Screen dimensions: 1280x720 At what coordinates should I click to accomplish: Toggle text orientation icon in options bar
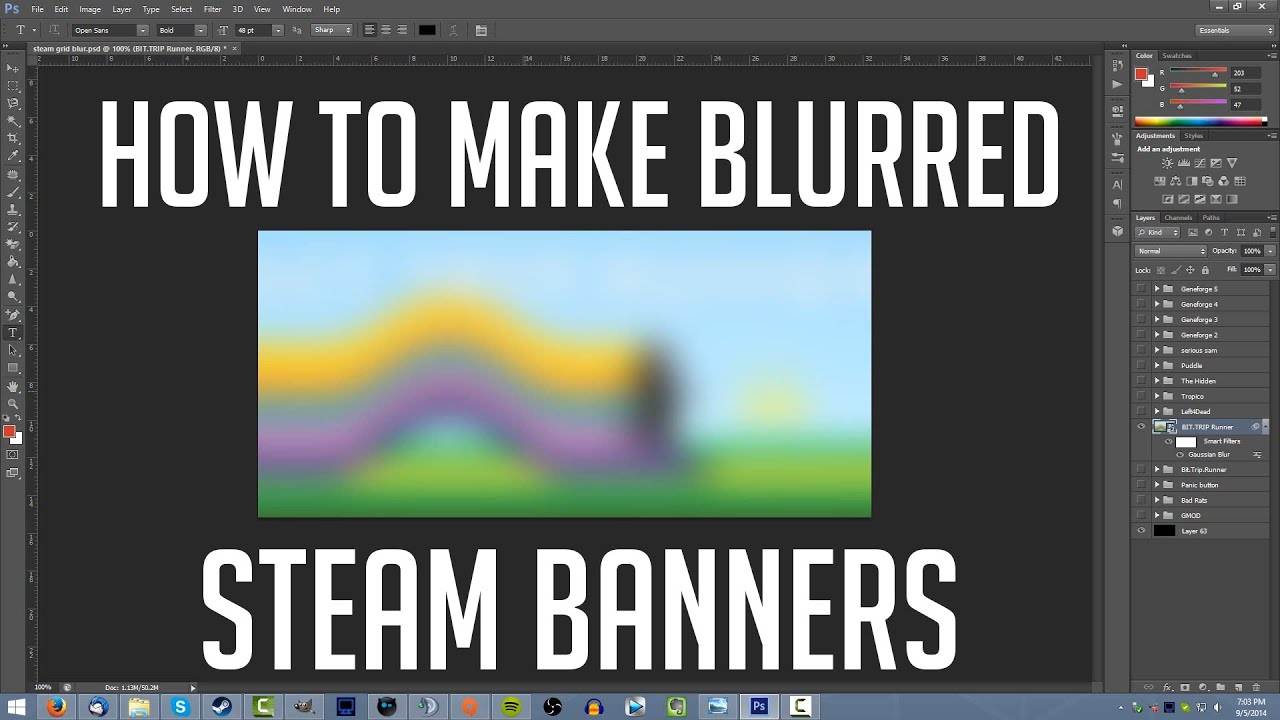53,30
